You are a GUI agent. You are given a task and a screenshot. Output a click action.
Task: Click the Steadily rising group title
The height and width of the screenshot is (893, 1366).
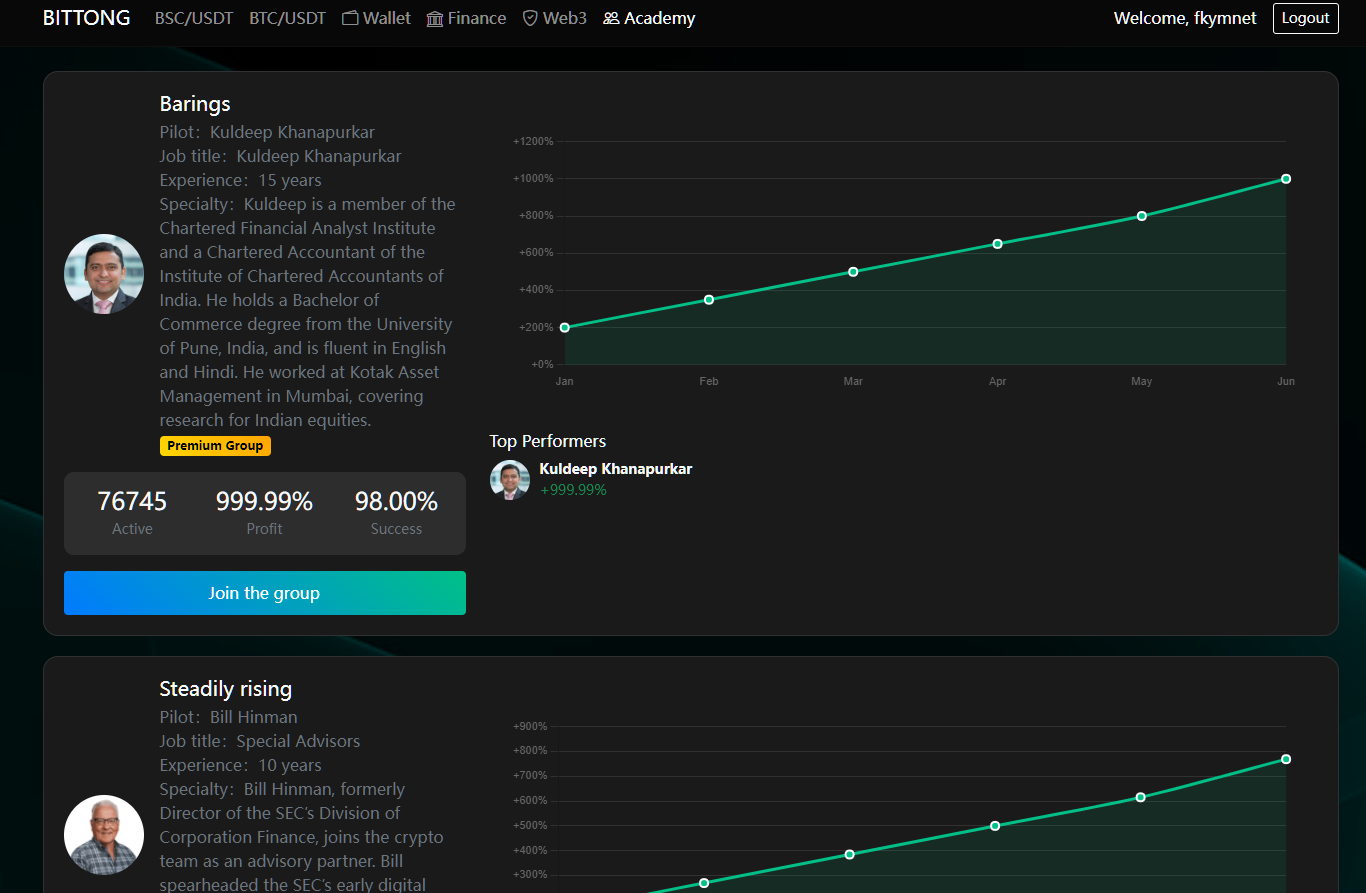(226, 689)
